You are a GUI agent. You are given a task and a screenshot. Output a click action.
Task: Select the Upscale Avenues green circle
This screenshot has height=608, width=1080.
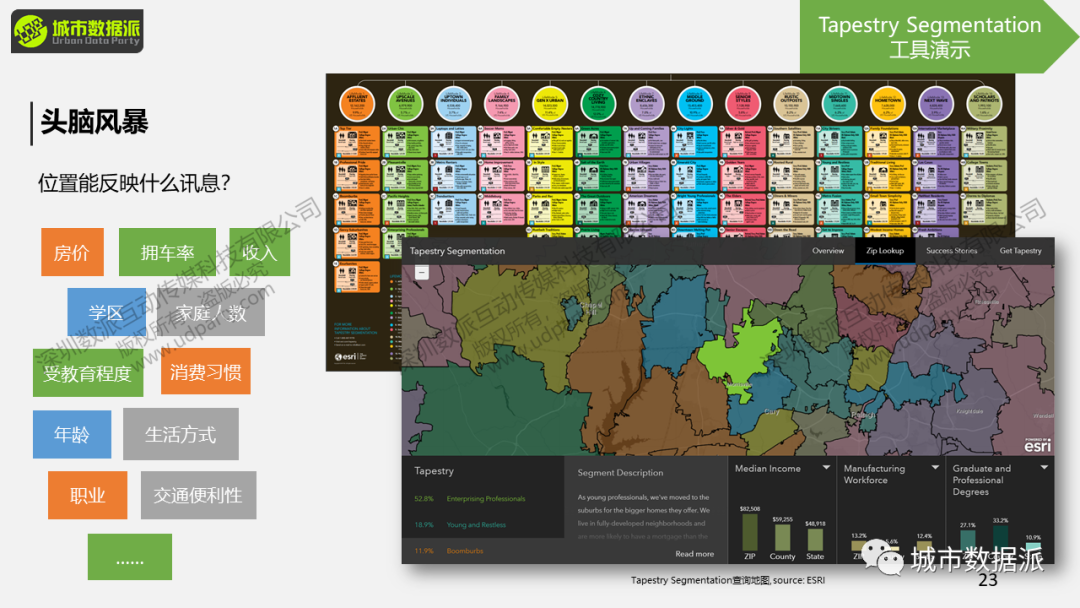[x=405, y=103]
